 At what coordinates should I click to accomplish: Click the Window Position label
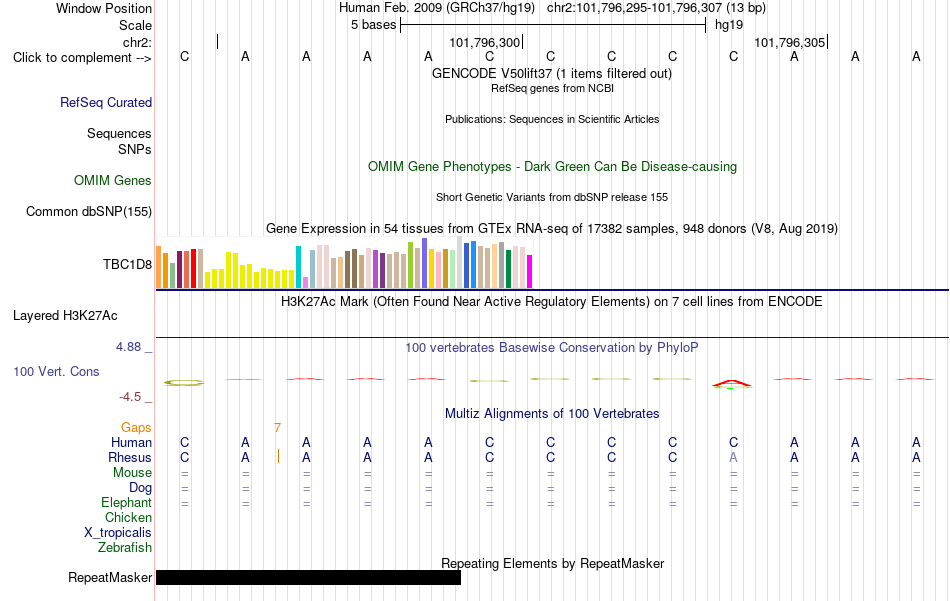(104, 8)
